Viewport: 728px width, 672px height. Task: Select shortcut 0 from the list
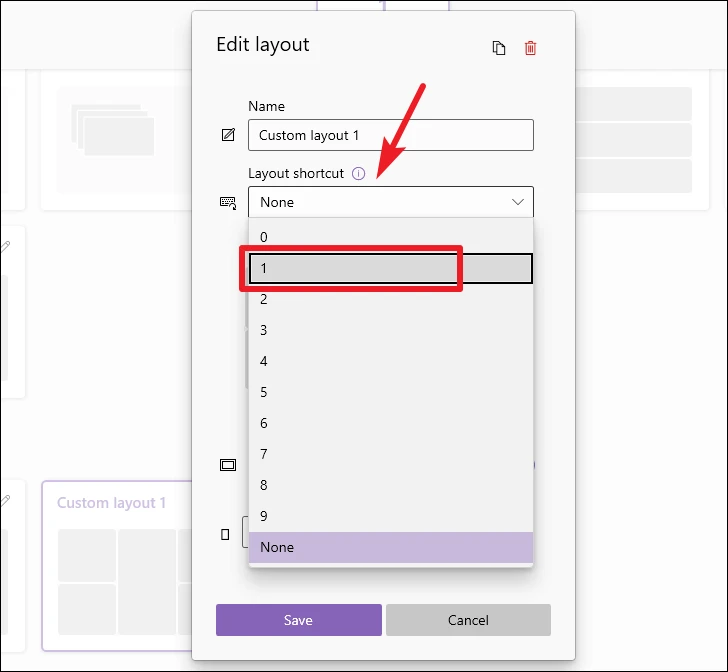(390, 237)
